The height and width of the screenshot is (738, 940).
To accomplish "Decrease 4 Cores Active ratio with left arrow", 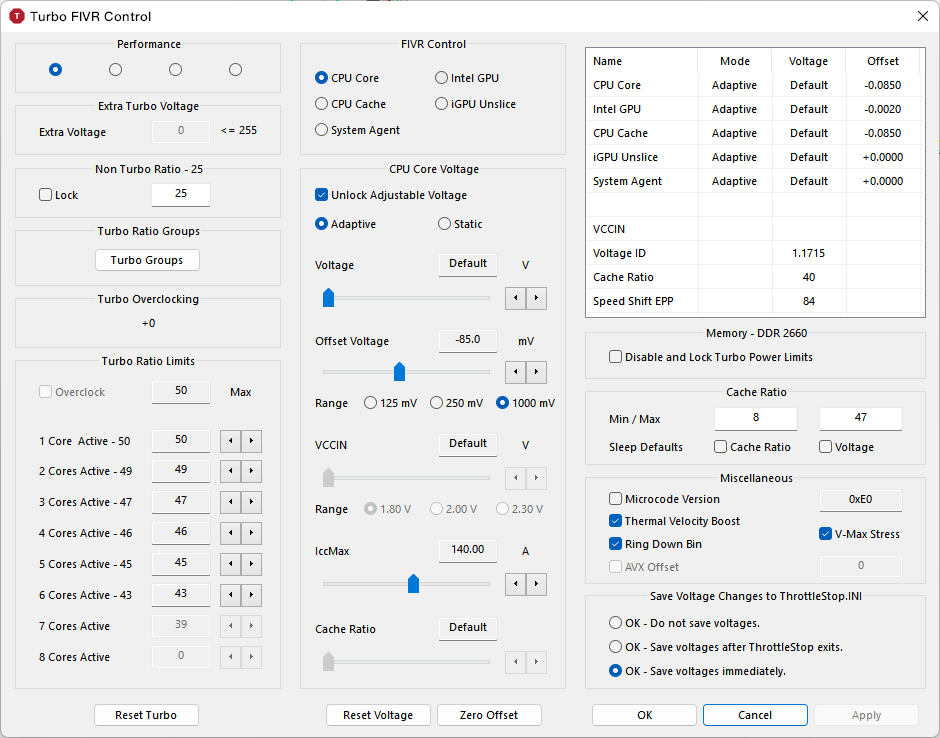I will 231,533.
